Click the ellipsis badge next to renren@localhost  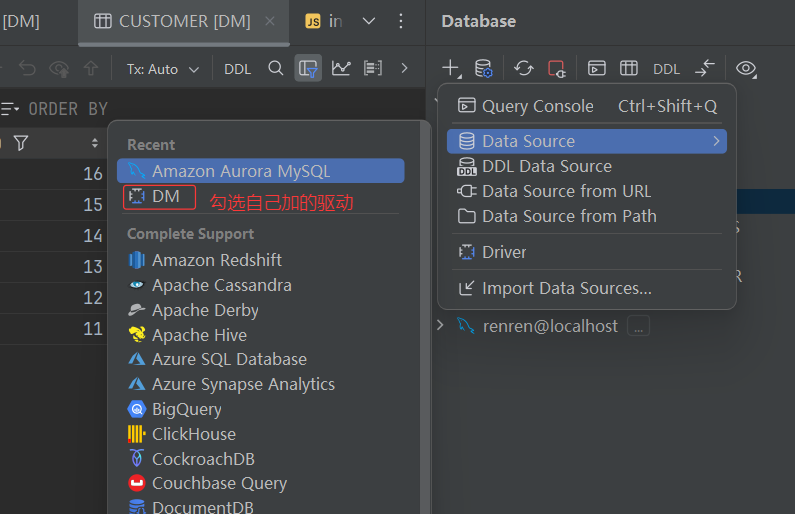coord(638,326)
